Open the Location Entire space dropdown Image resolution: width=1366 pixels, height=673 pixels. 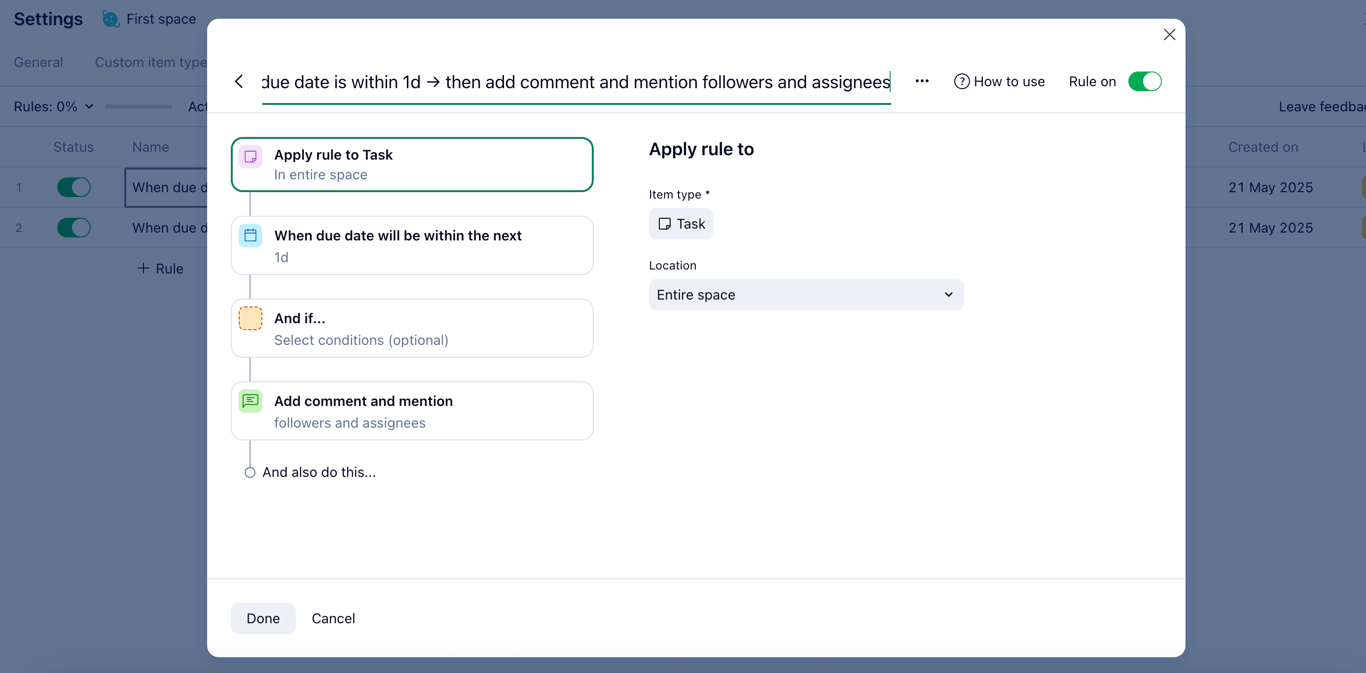(806, 294)
